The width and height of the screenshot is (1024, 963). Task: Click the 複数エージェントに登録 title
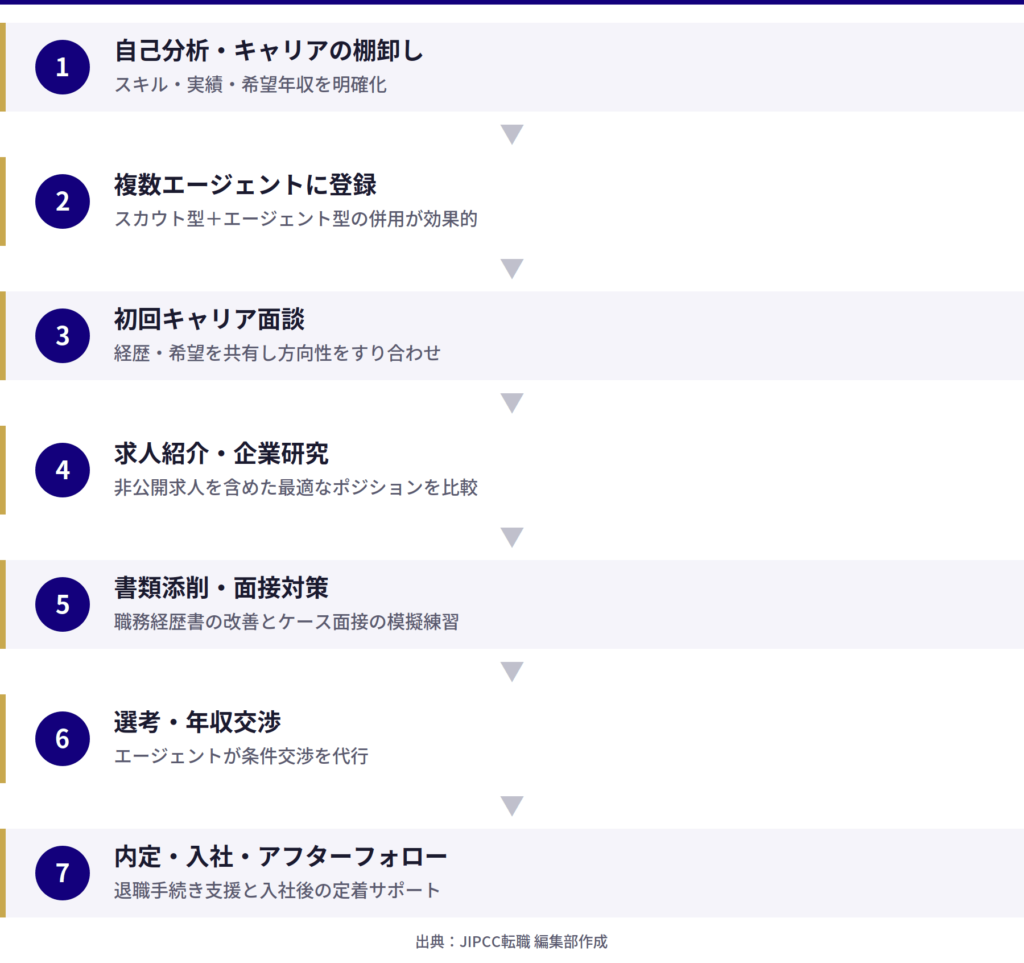coord(245,185)
